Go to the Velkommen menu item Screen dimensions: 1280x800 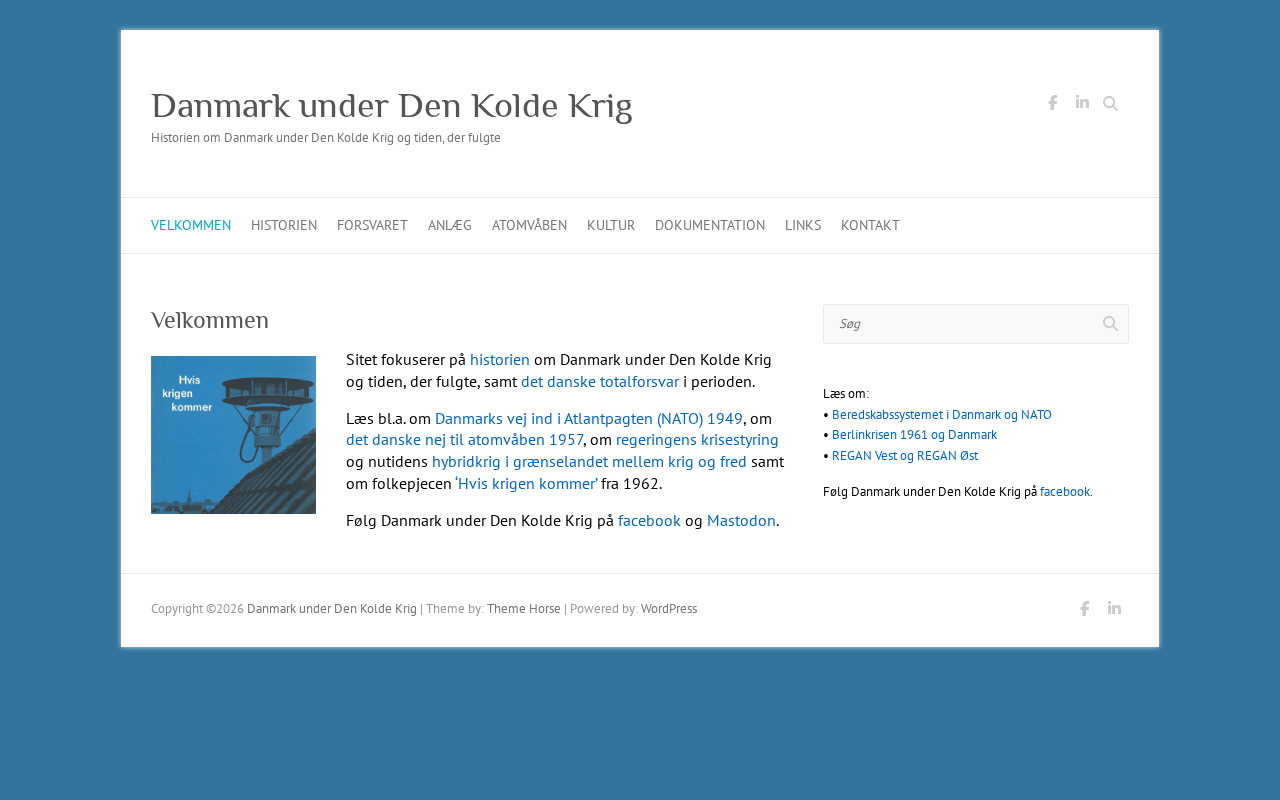191,225
